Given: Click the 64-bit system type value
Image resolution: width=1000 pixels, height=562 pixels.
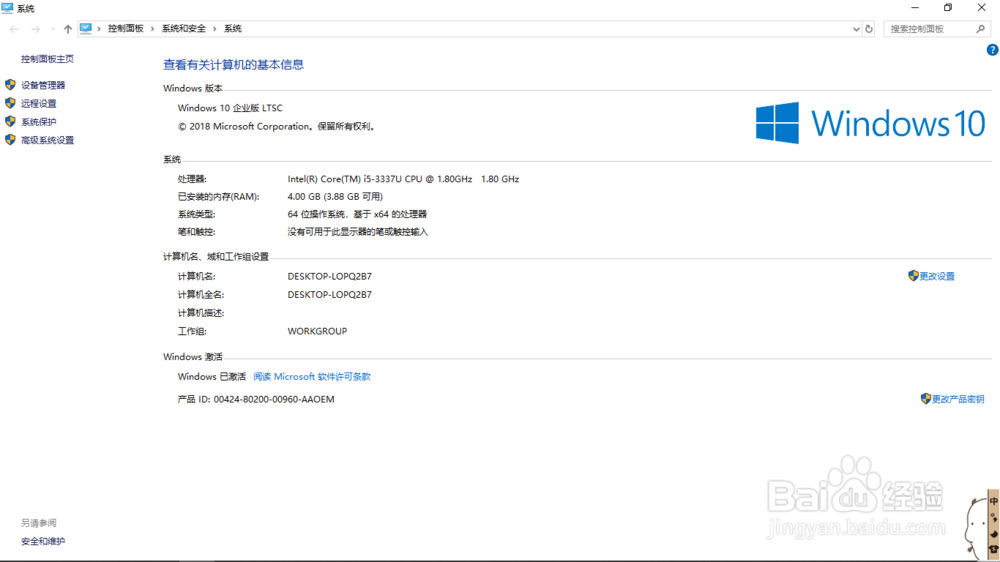Looking at the screenshot, I should pos(357,214).
